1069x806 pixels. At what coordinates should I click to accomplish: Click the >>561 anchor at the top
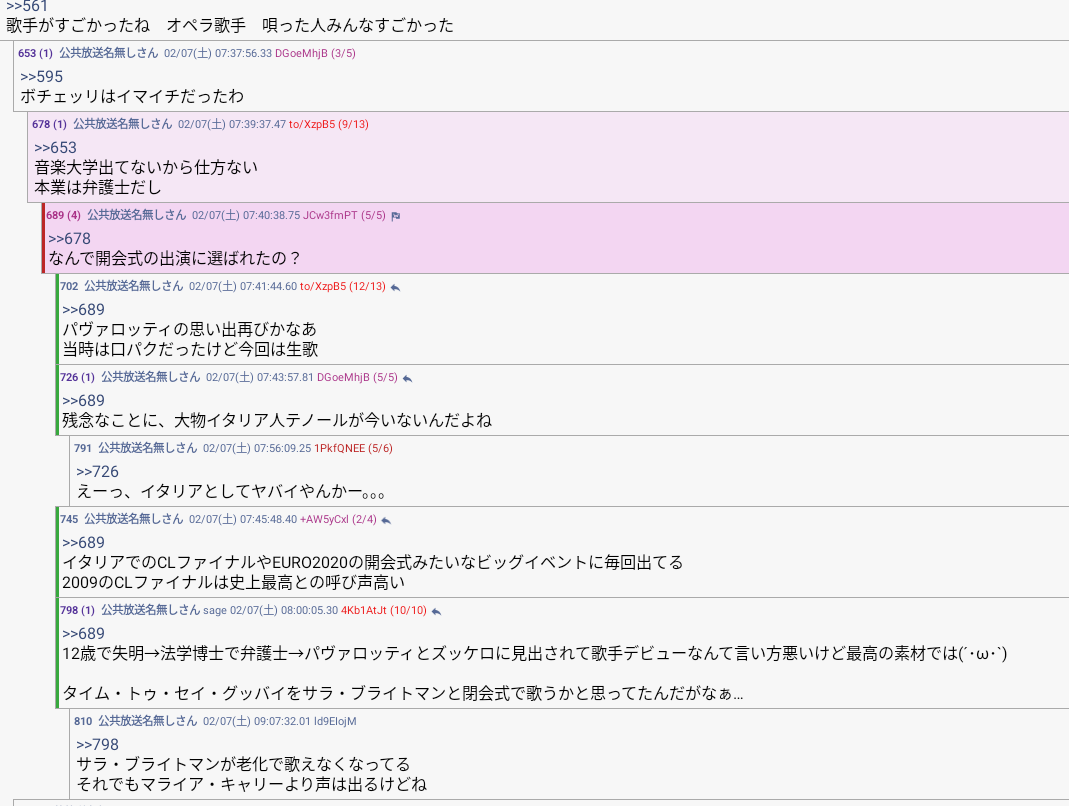[x=27, y=7]
